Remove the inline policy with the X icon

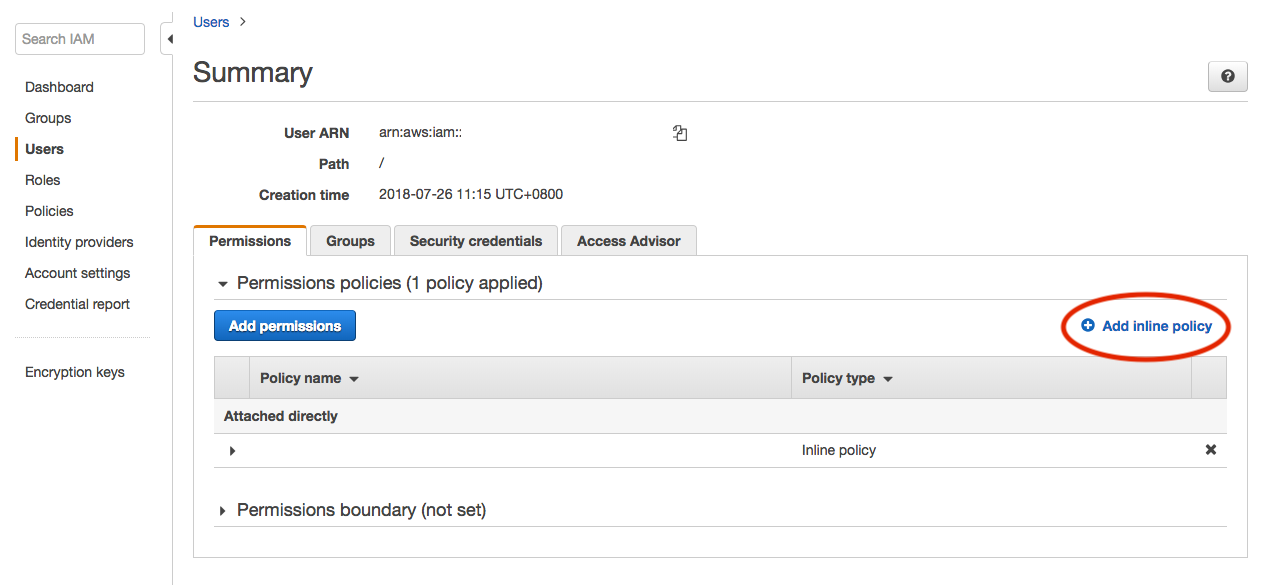(1210, 450)
